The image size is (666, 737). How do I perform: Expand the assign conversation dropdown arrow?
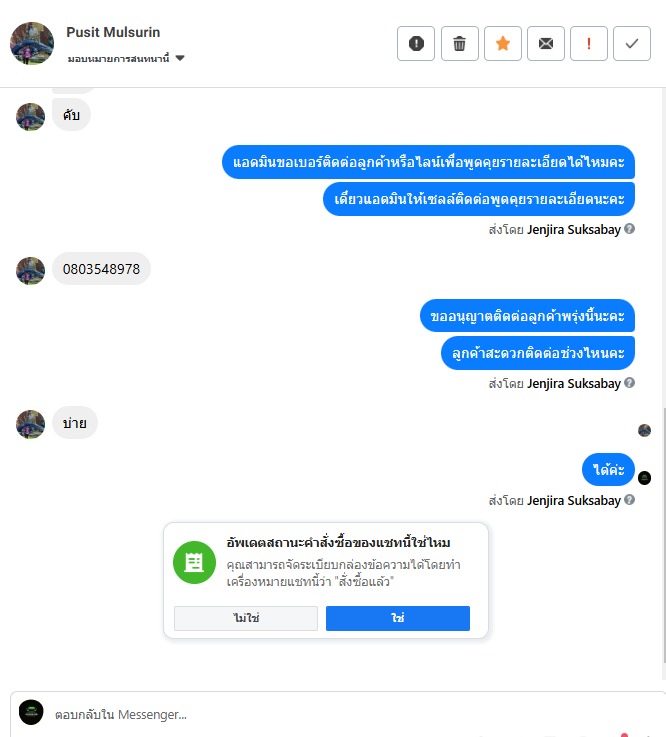click(x=180, y=58)
